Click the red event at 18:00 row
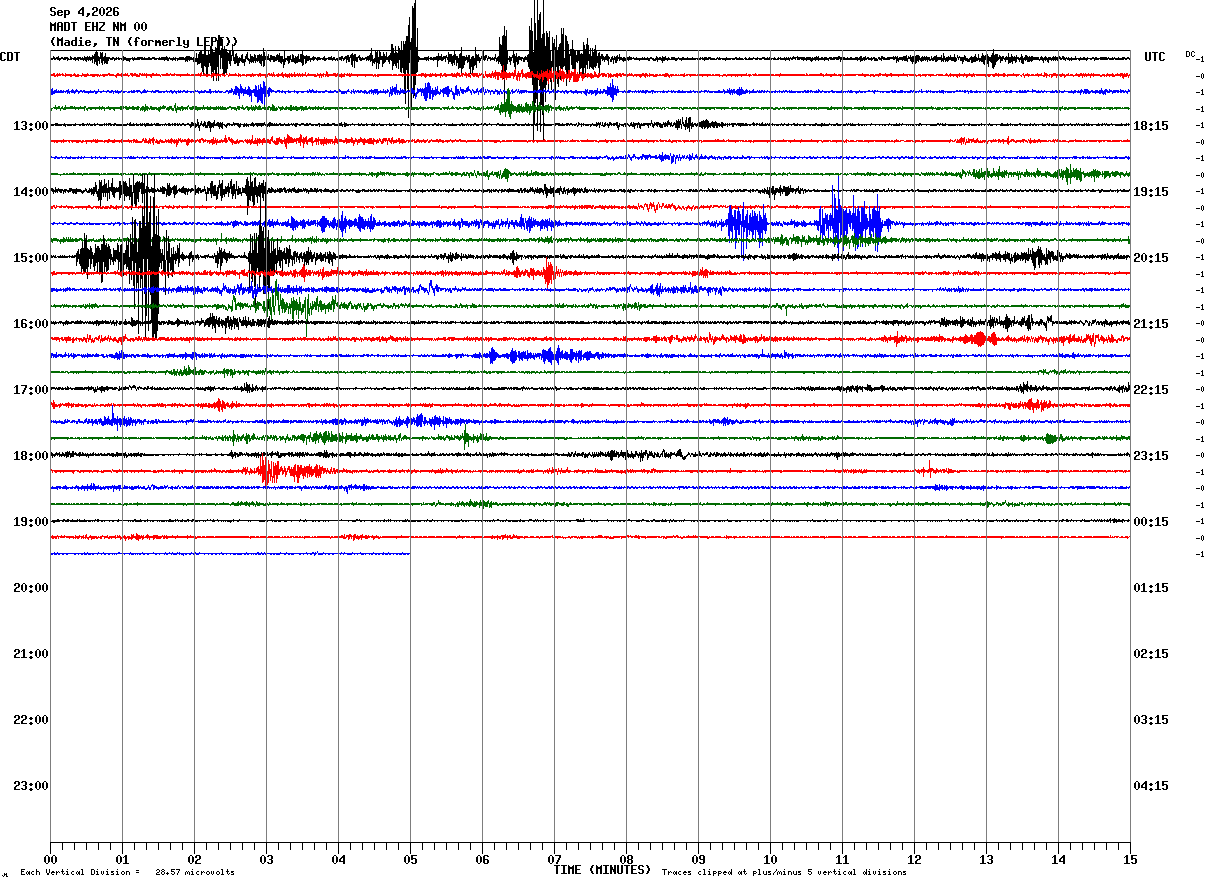The width and height of the screenshot is (1210, 886). tap(290, 469)
